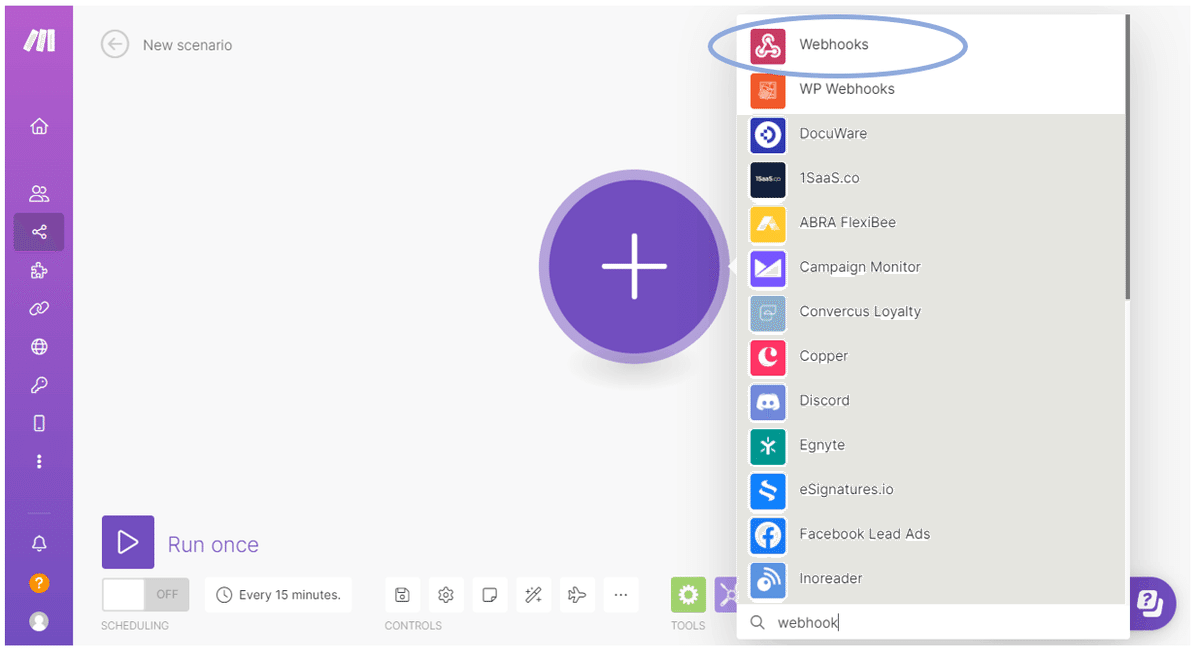The image size is (1200, 653).
Task: Save the scenario with disk icon
Action: [401, 595]
